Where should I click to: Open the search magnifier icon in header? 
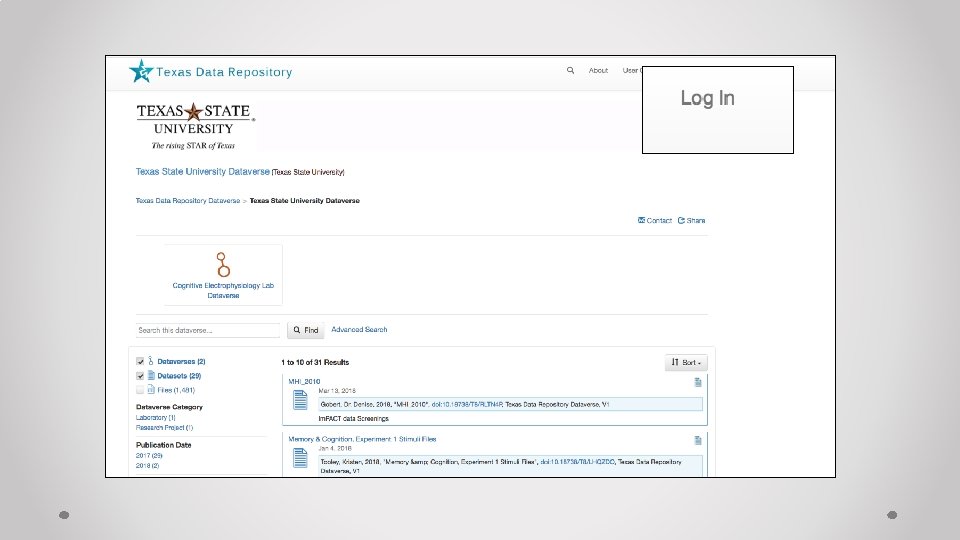pyautogui.click(x=571, y=70)
